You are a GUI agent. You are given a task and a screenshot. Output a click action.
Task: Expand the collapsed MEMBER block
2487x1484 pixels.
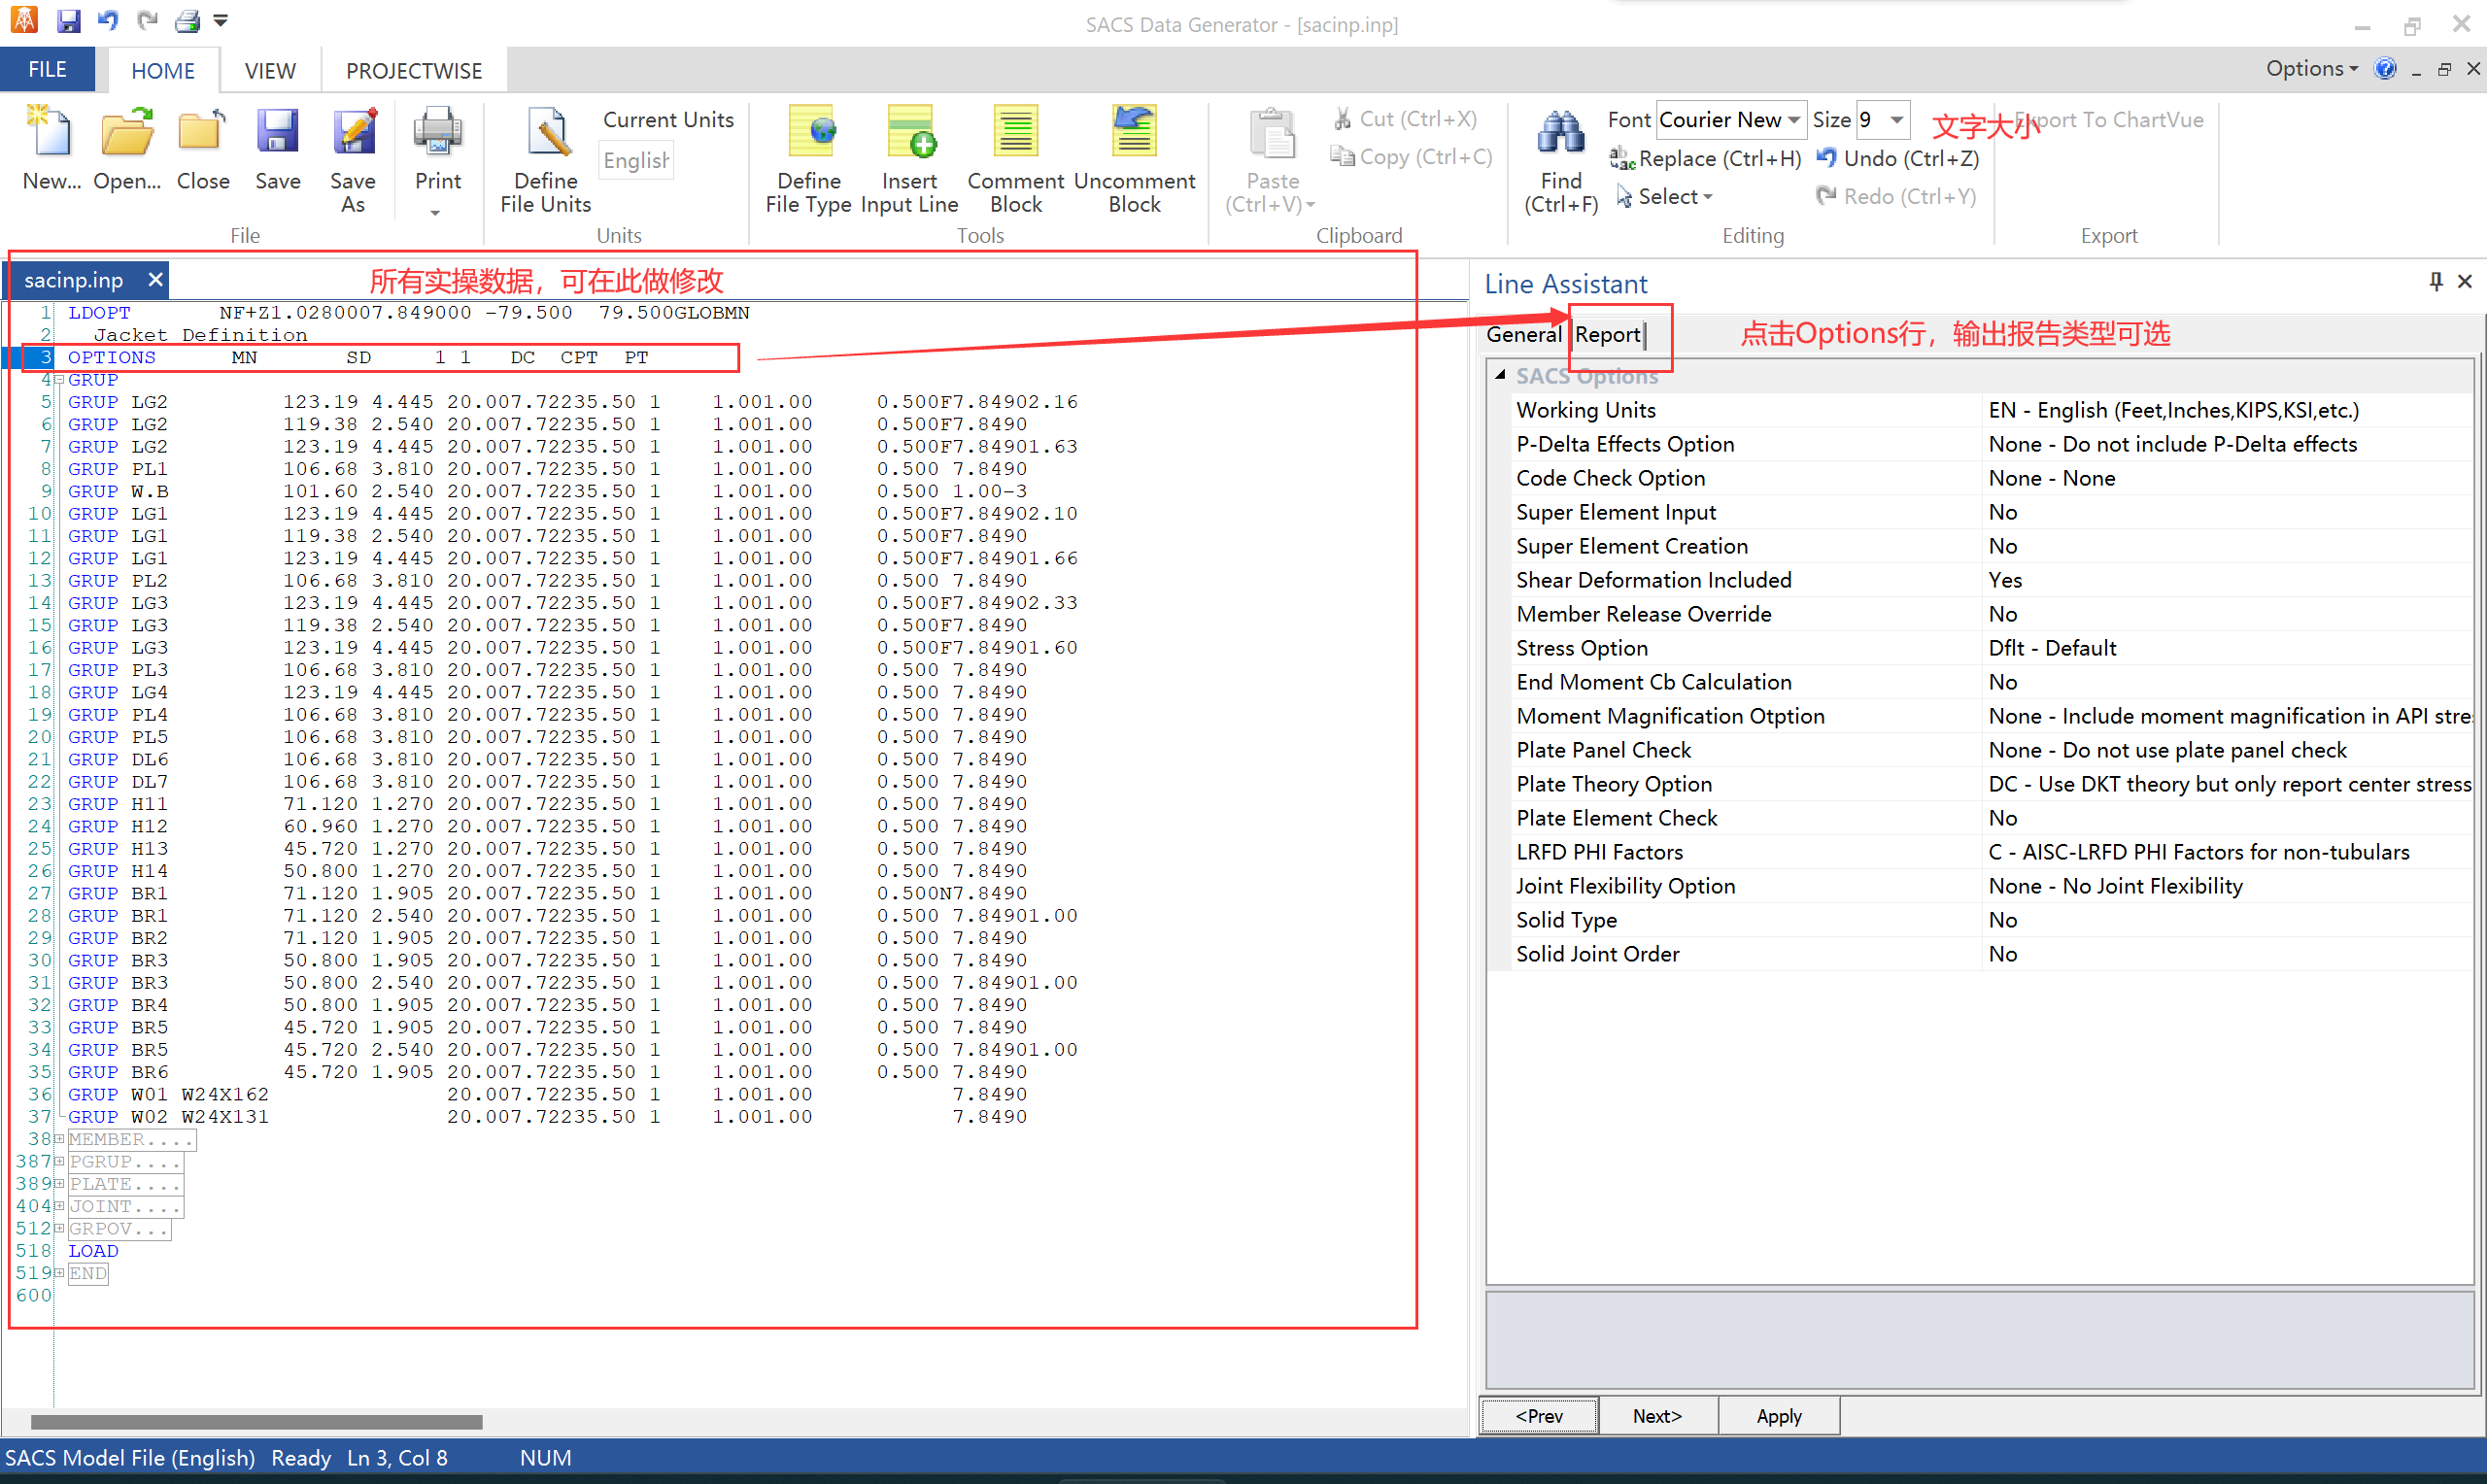pyautogui.click(x=59, y=1139)
